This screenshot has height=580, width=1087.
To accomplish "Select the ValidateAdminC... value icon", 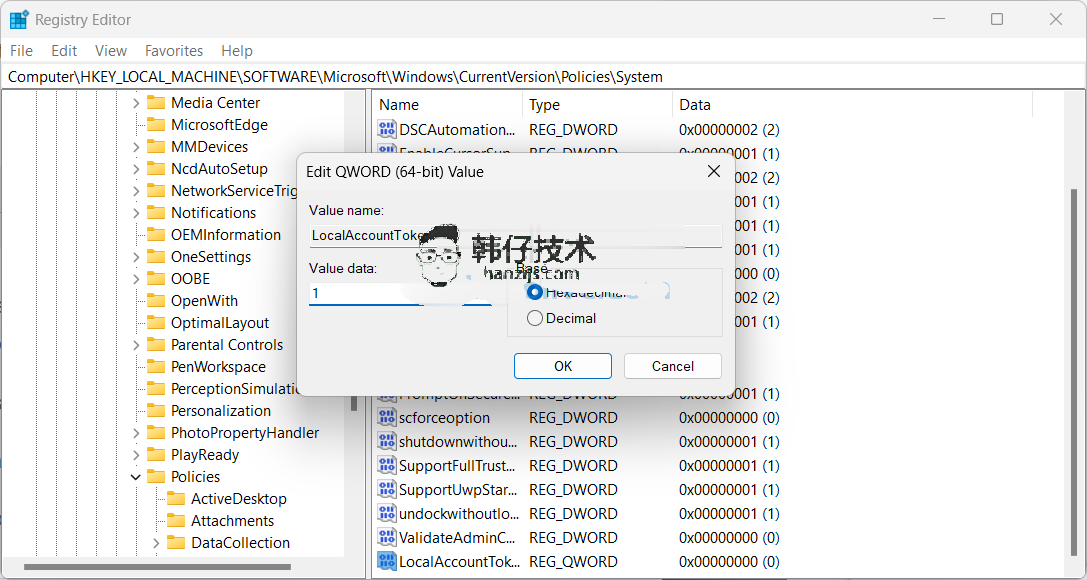I will tap(386, 538).
